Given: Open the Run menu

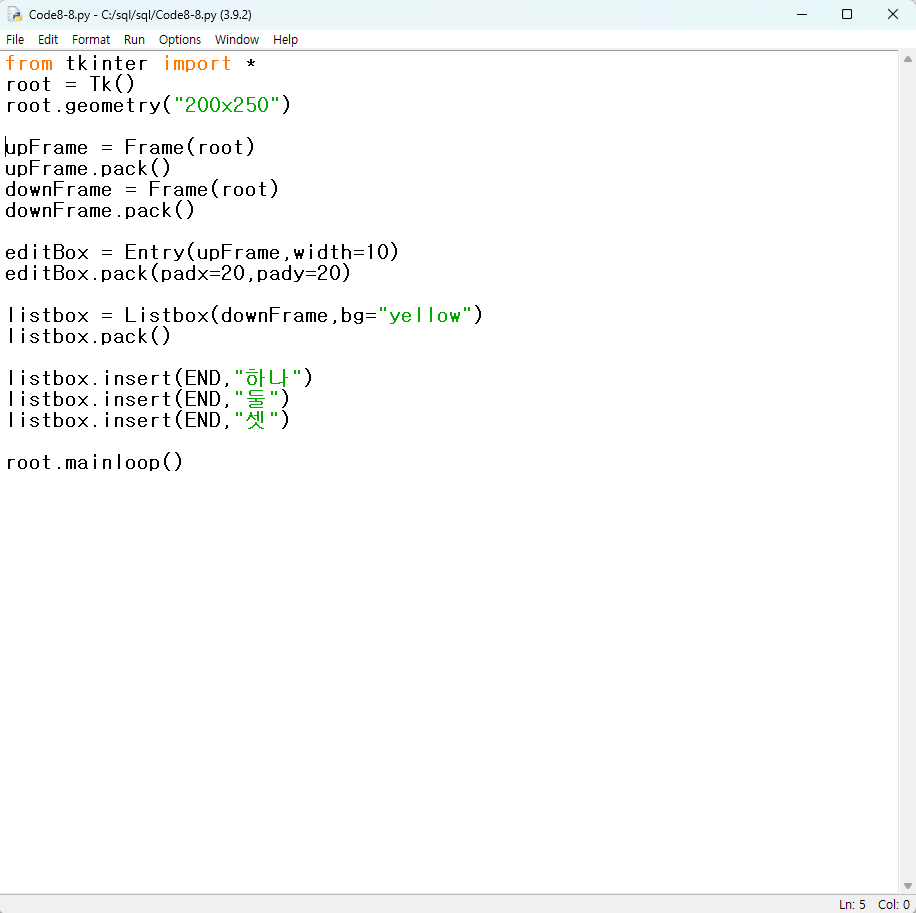Looking at the screenshot, I should [x=134, y=40].
